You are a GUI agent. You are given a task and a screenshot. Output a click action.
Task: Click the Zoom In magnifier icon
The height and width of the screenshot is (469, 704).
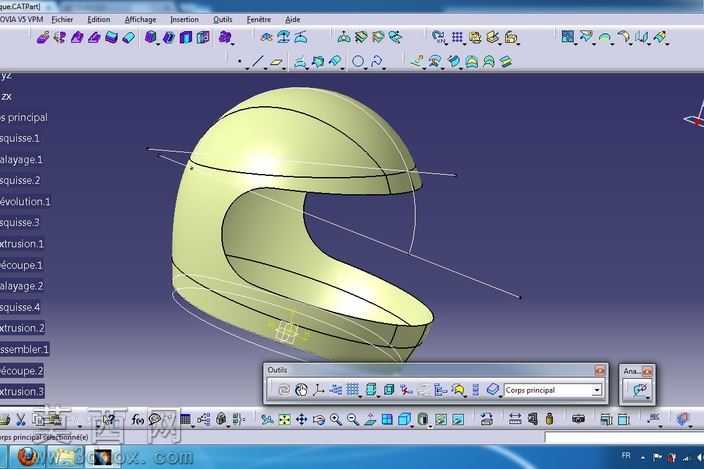(x=336, y=420)
